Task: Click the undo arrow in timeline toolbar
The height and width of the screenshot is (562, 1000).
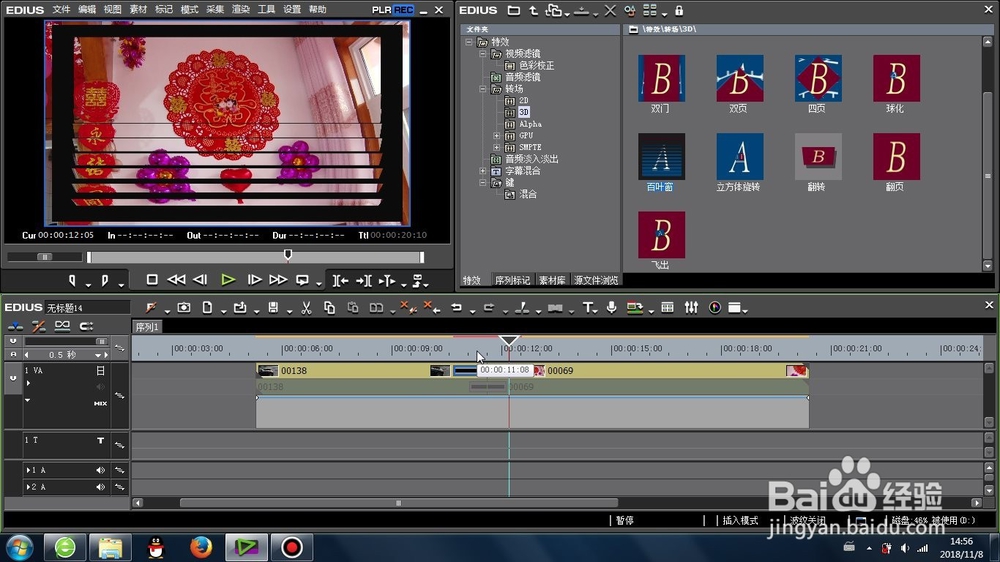Action: coord(457,307)
